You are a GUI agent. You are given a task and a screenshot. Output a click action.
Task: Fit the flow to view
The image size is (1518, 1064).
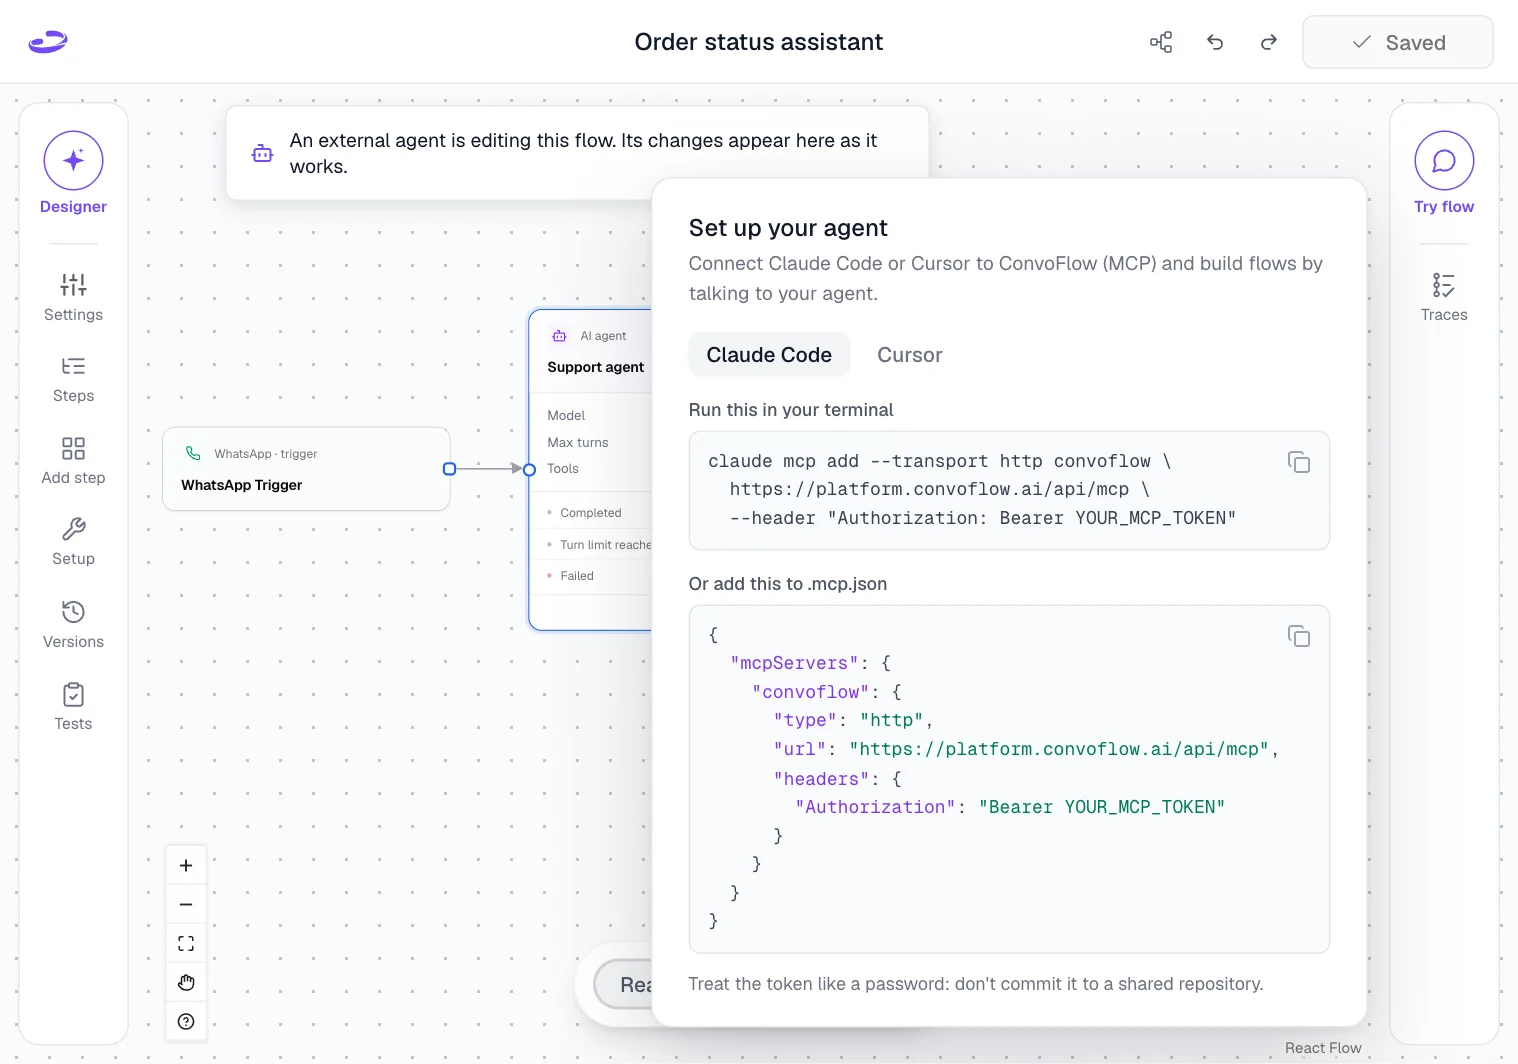click(x=186, y=943)
